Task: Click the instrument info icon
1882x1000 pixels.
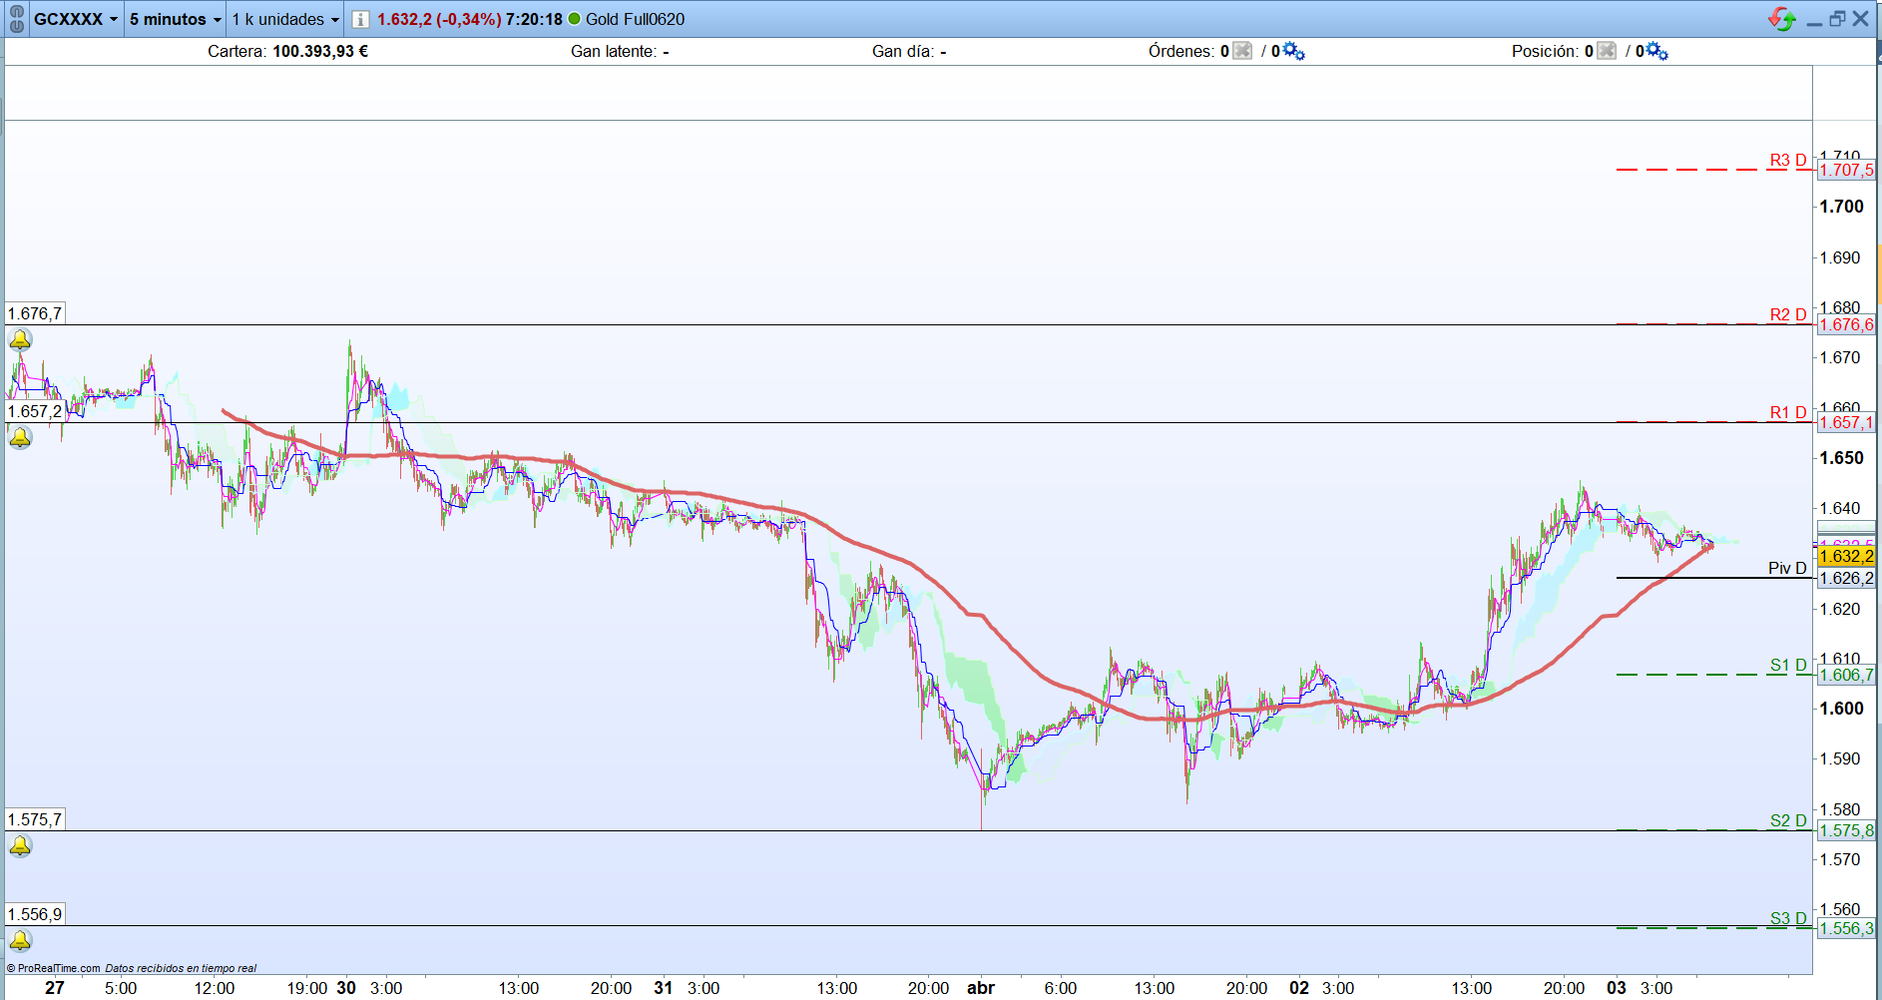Action: [x=361, y=19]
